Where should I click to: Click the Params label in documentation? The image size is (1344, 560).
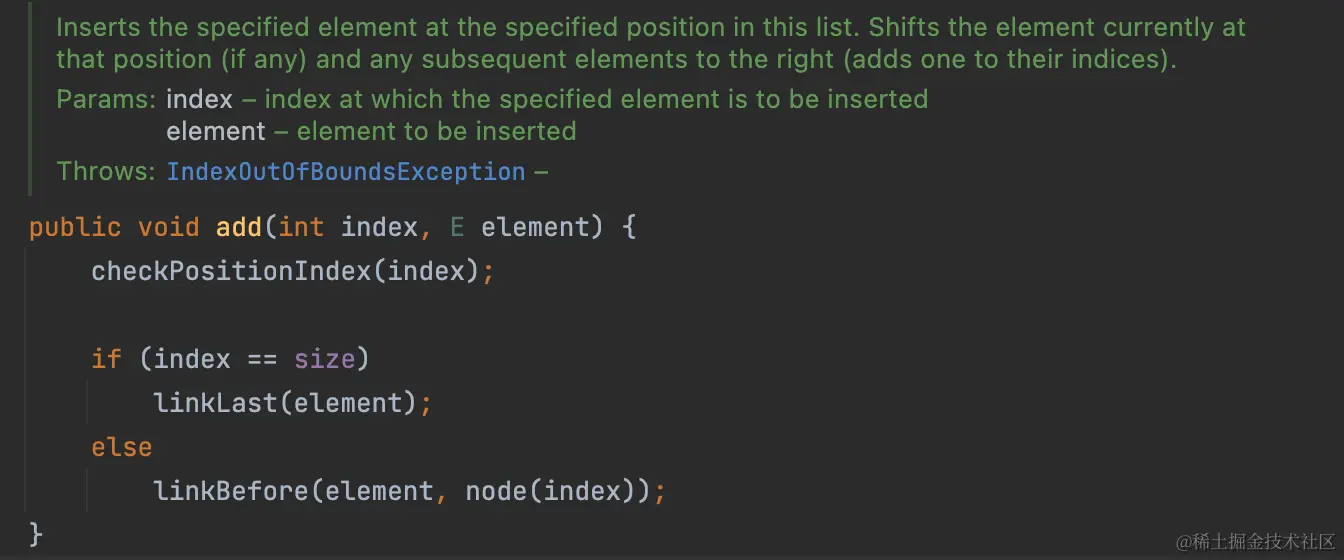[105, 99]
